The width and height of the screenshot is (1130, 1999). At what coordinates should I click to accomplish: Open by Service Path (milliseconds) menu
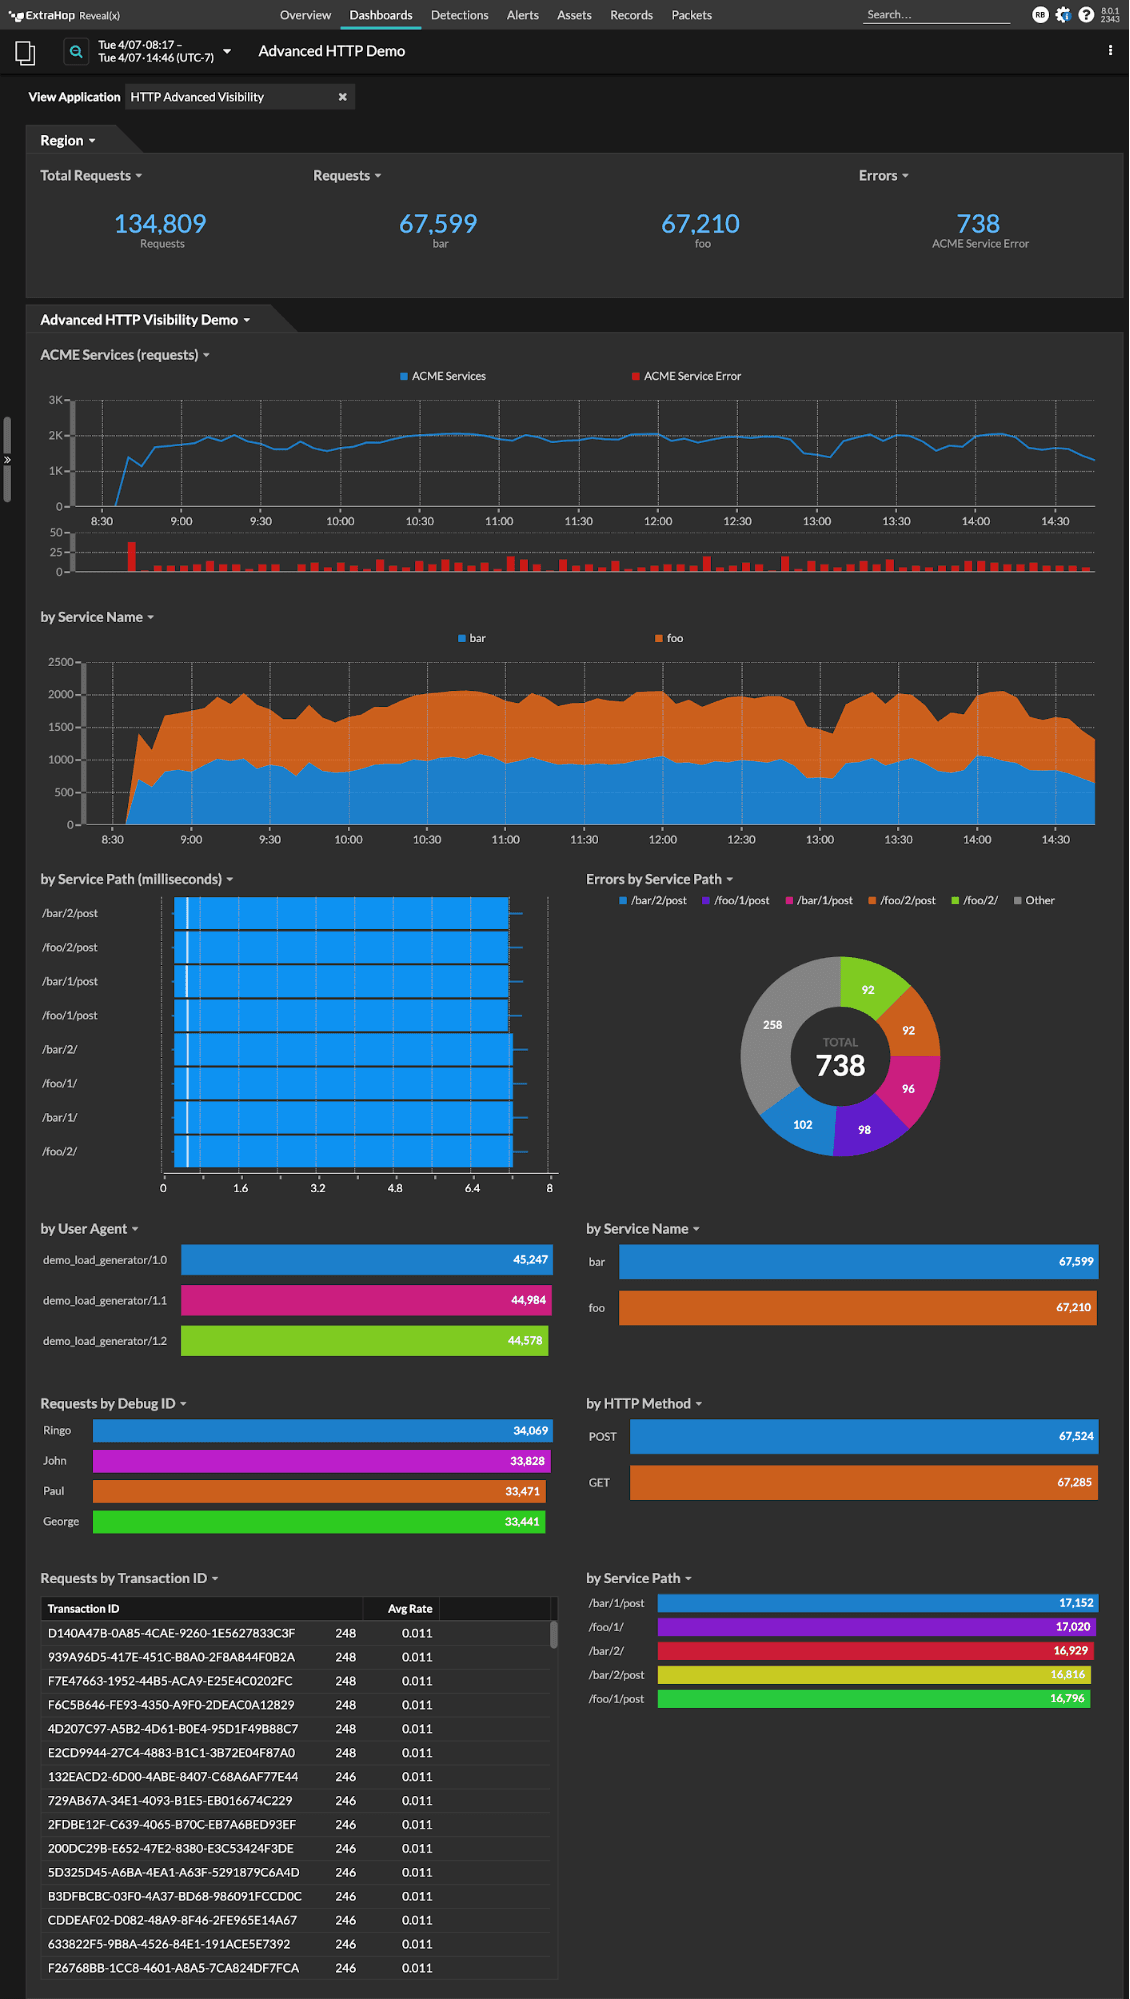point(137,879)
